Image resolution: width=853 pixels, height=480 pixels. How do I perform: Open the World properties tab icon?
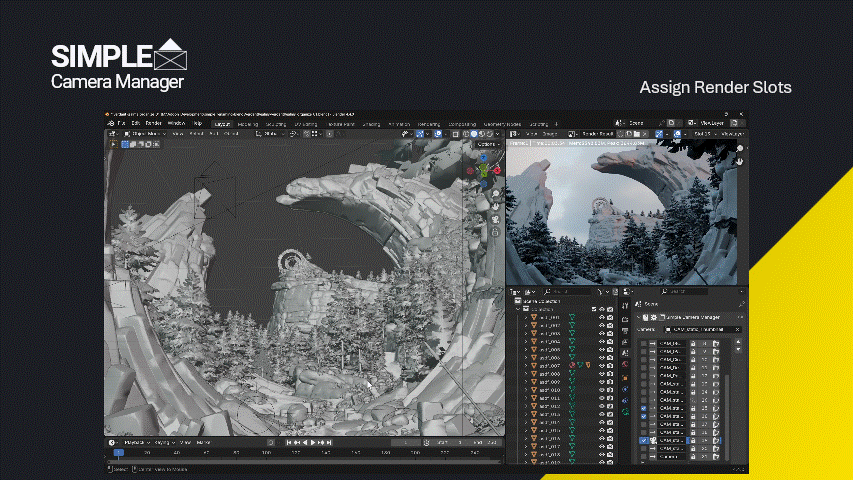[625, 365]
